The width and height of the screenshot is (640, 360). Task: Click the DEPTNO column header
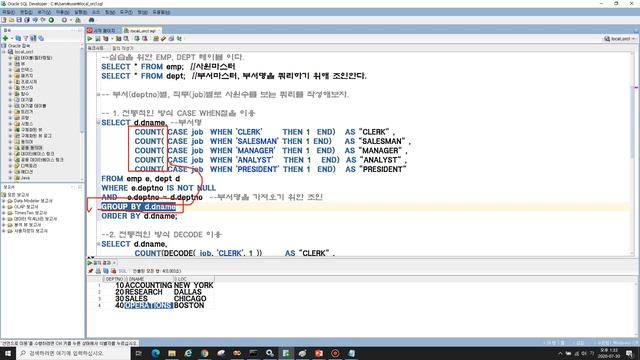(x=113, y=279)
